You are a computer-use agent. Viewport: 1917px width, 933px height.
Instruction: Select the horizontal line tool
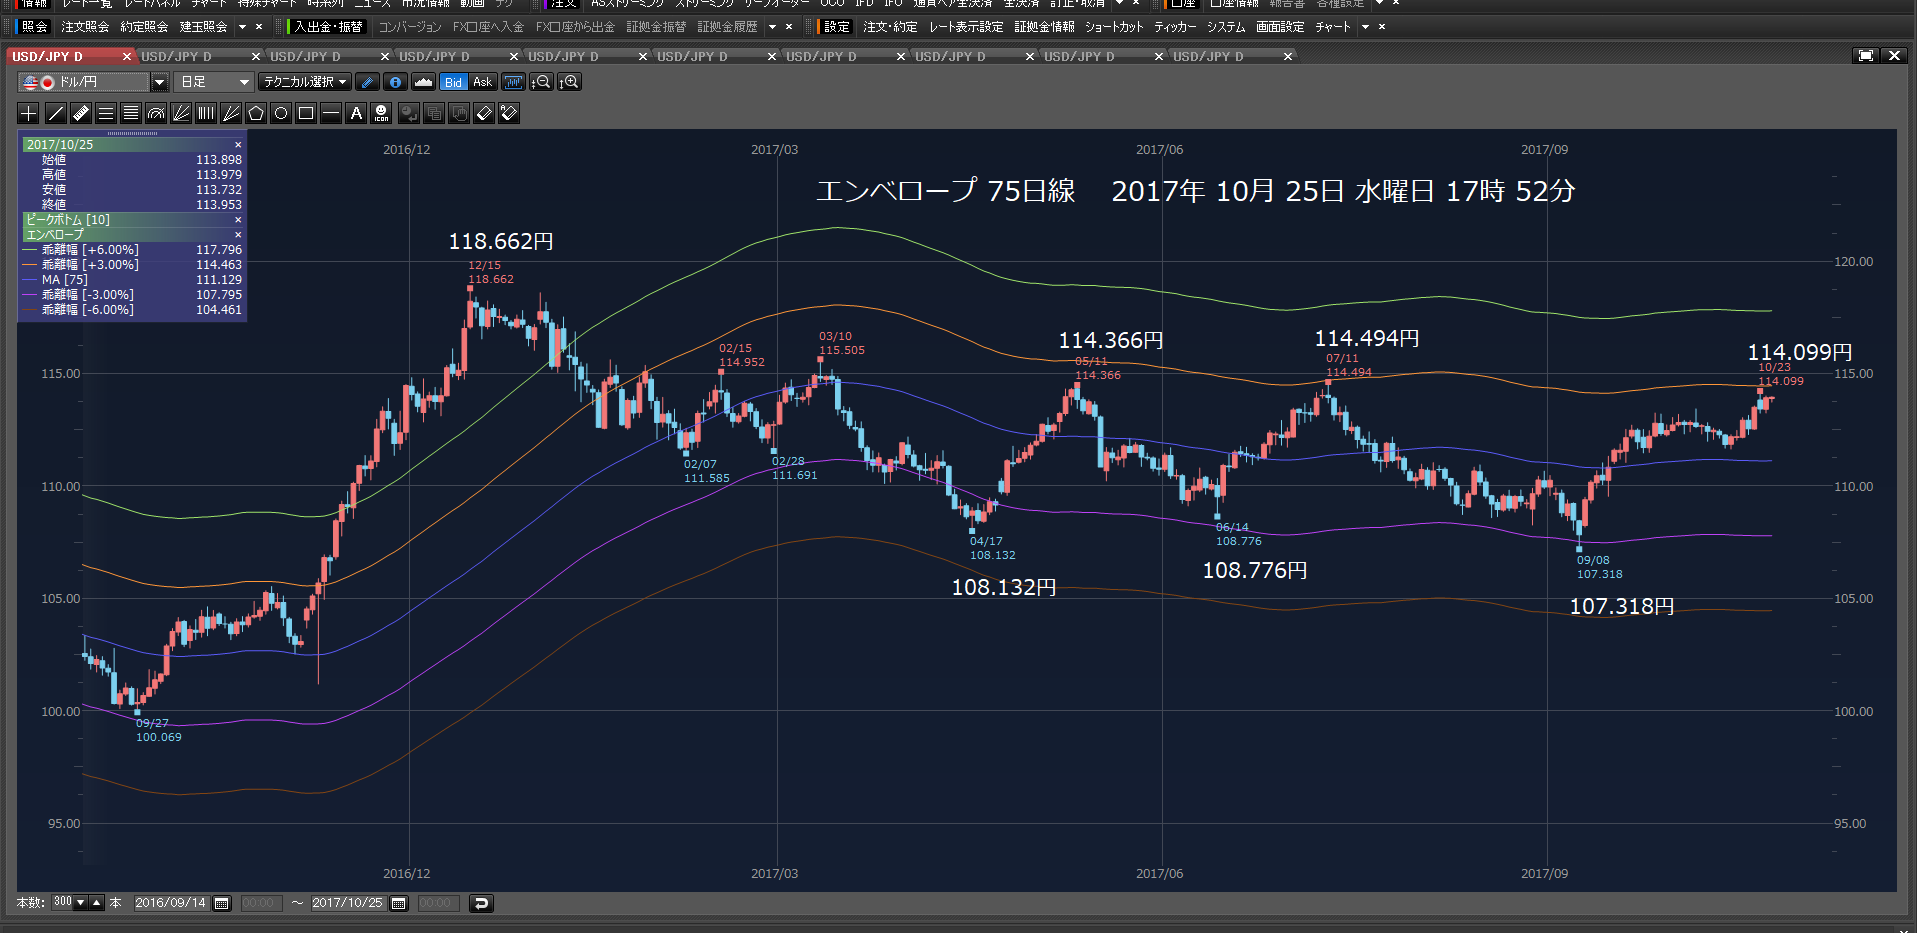pos(331,113)
